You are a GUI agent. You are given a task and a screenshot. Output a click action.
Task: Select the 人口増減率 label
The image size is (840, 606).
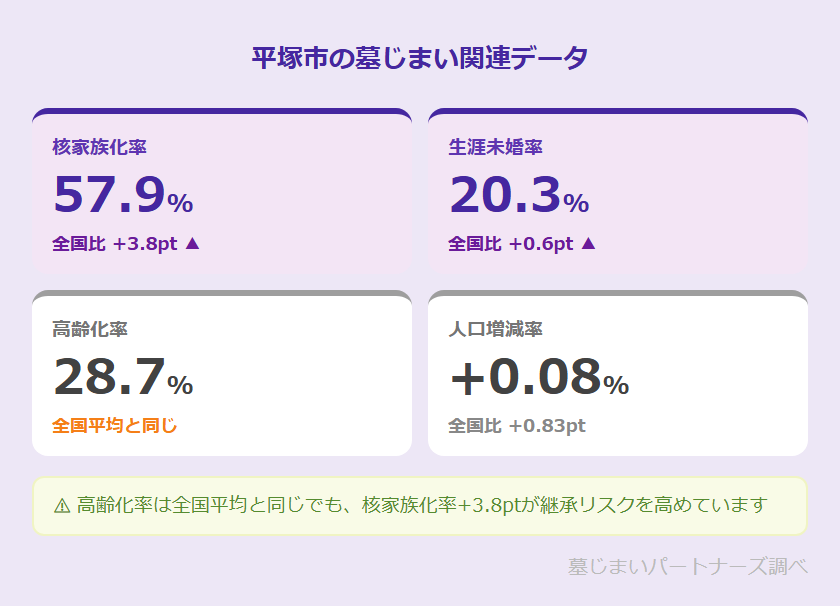coord(496,329)
